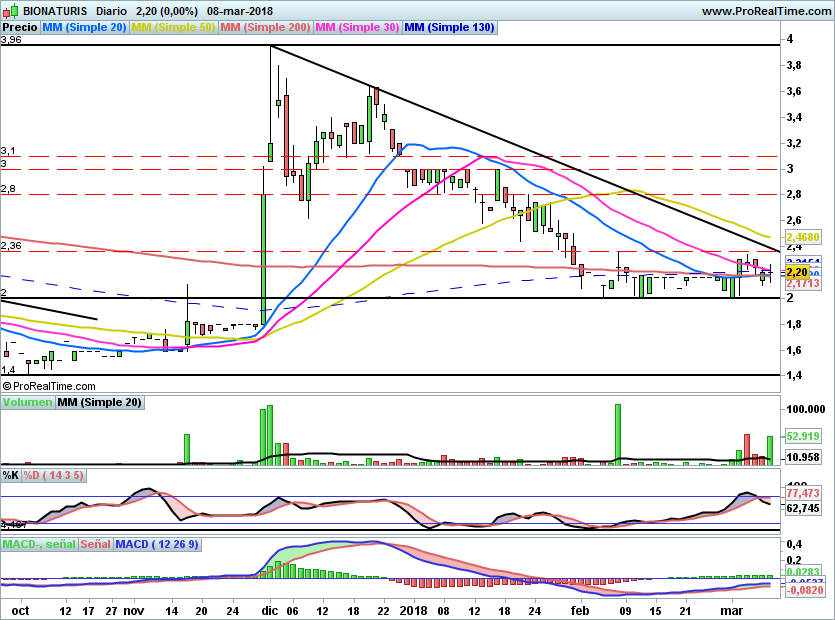Select the MM (Simple 130) label

(449, 27)
